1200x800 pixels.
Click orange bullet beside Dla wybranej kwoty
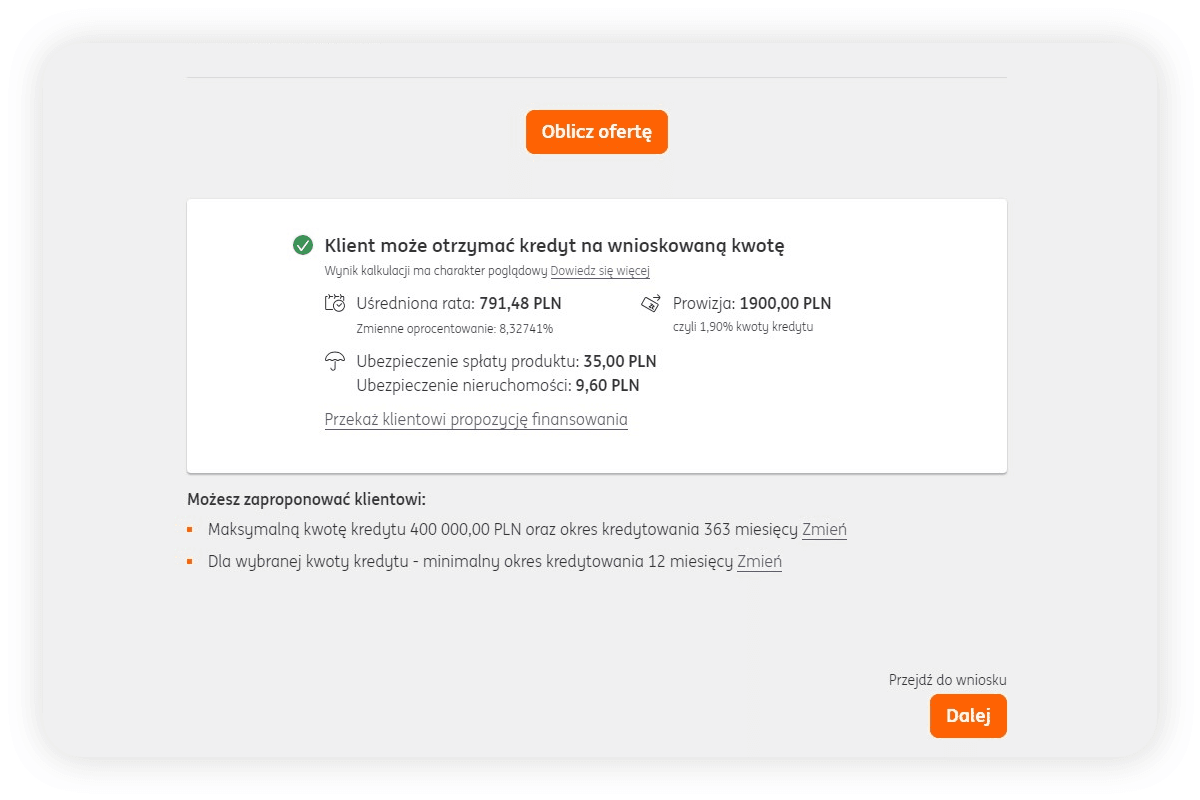[190, 561]
